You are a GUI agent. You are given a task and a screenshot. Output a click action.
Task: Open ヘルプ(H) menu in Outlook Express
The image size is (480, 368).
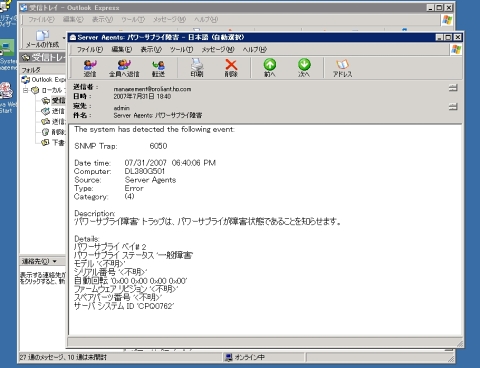point(206,20)
